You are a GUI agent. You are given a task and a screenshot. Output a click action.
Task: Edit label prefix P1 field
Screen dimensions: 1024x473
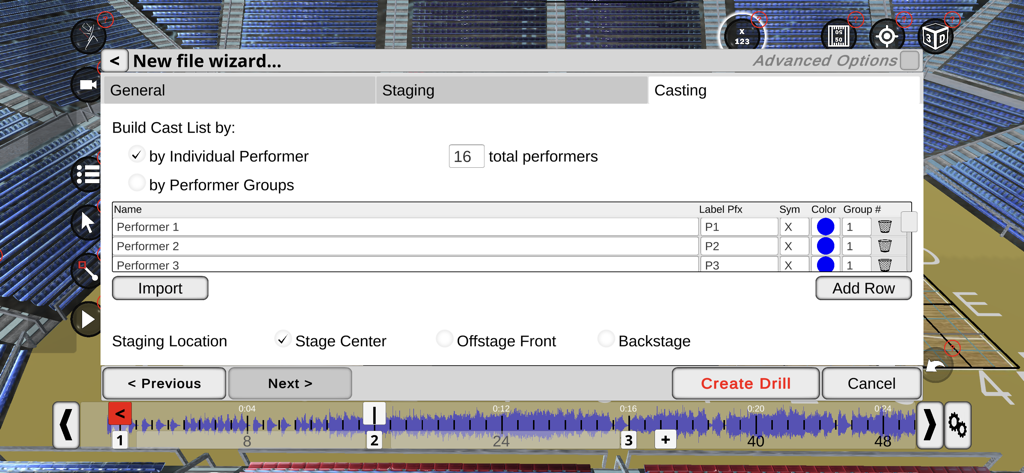click(739, 227)
